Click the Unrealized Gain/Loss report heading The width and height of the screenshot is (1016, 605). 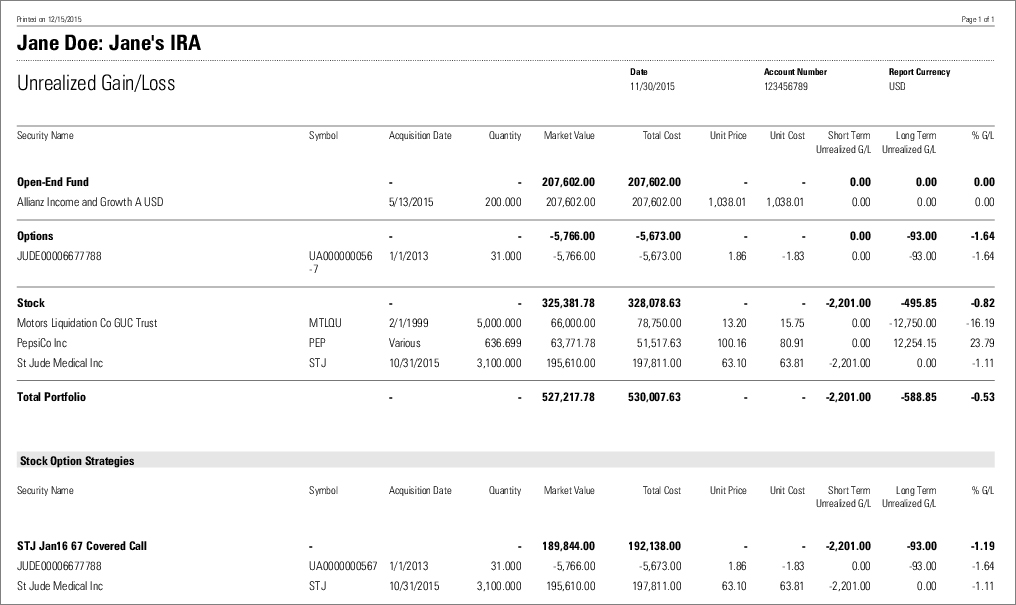pos(96,84)
